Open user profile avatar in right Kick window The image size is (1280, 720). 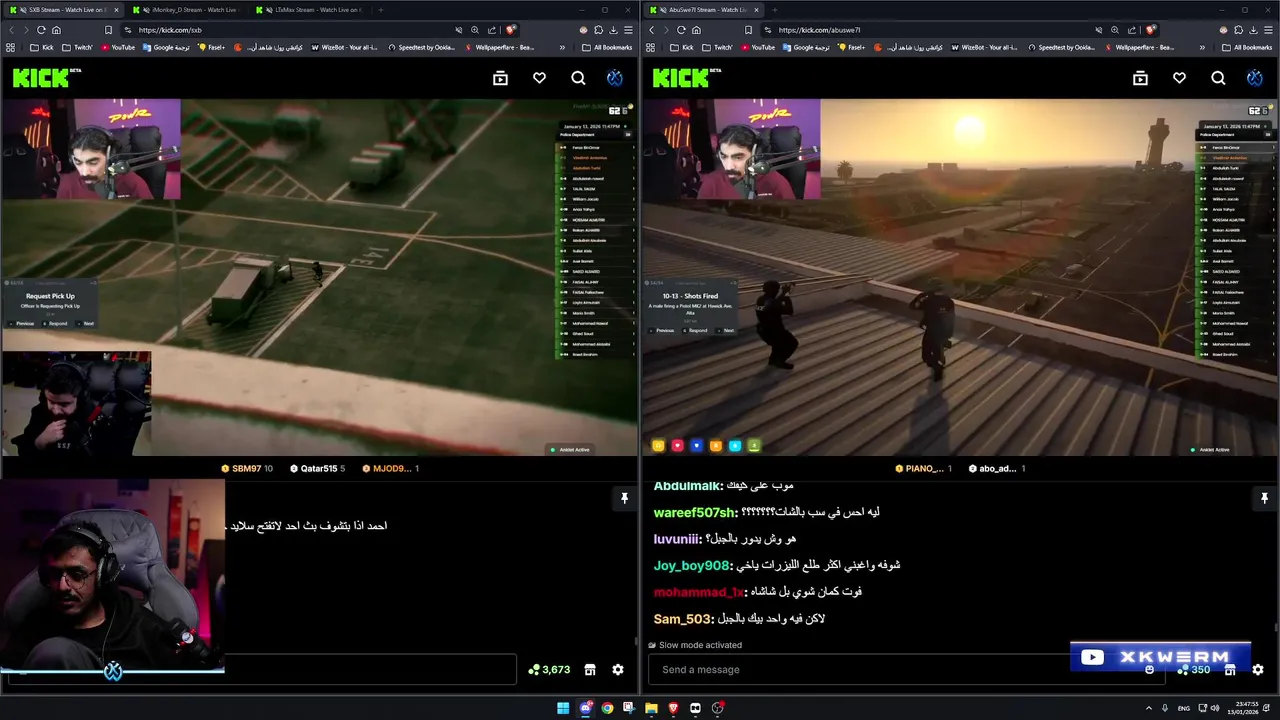1255,78
